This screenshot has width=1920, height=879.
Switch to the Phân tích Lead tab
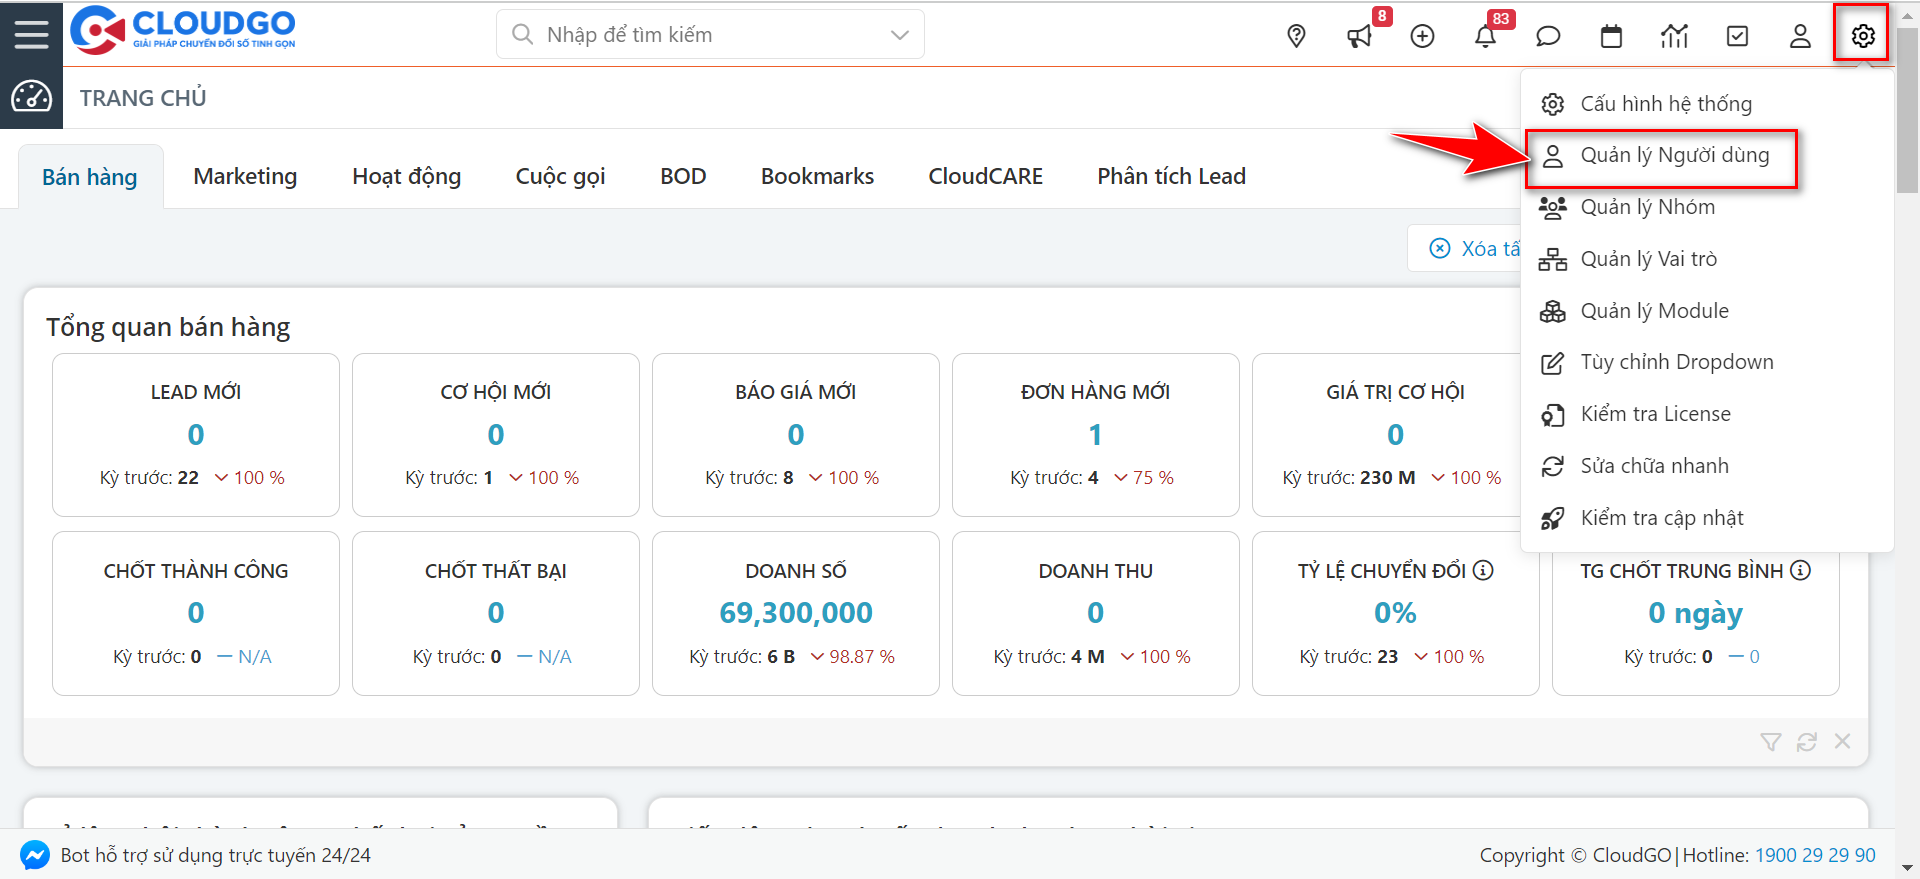click(1171, 177)
